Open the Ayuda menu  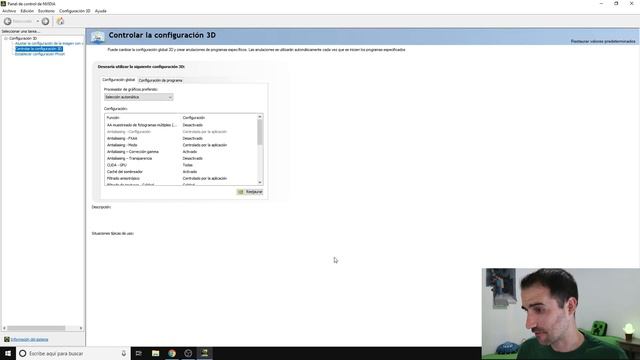pyautogui.click(x=100, y=11)
